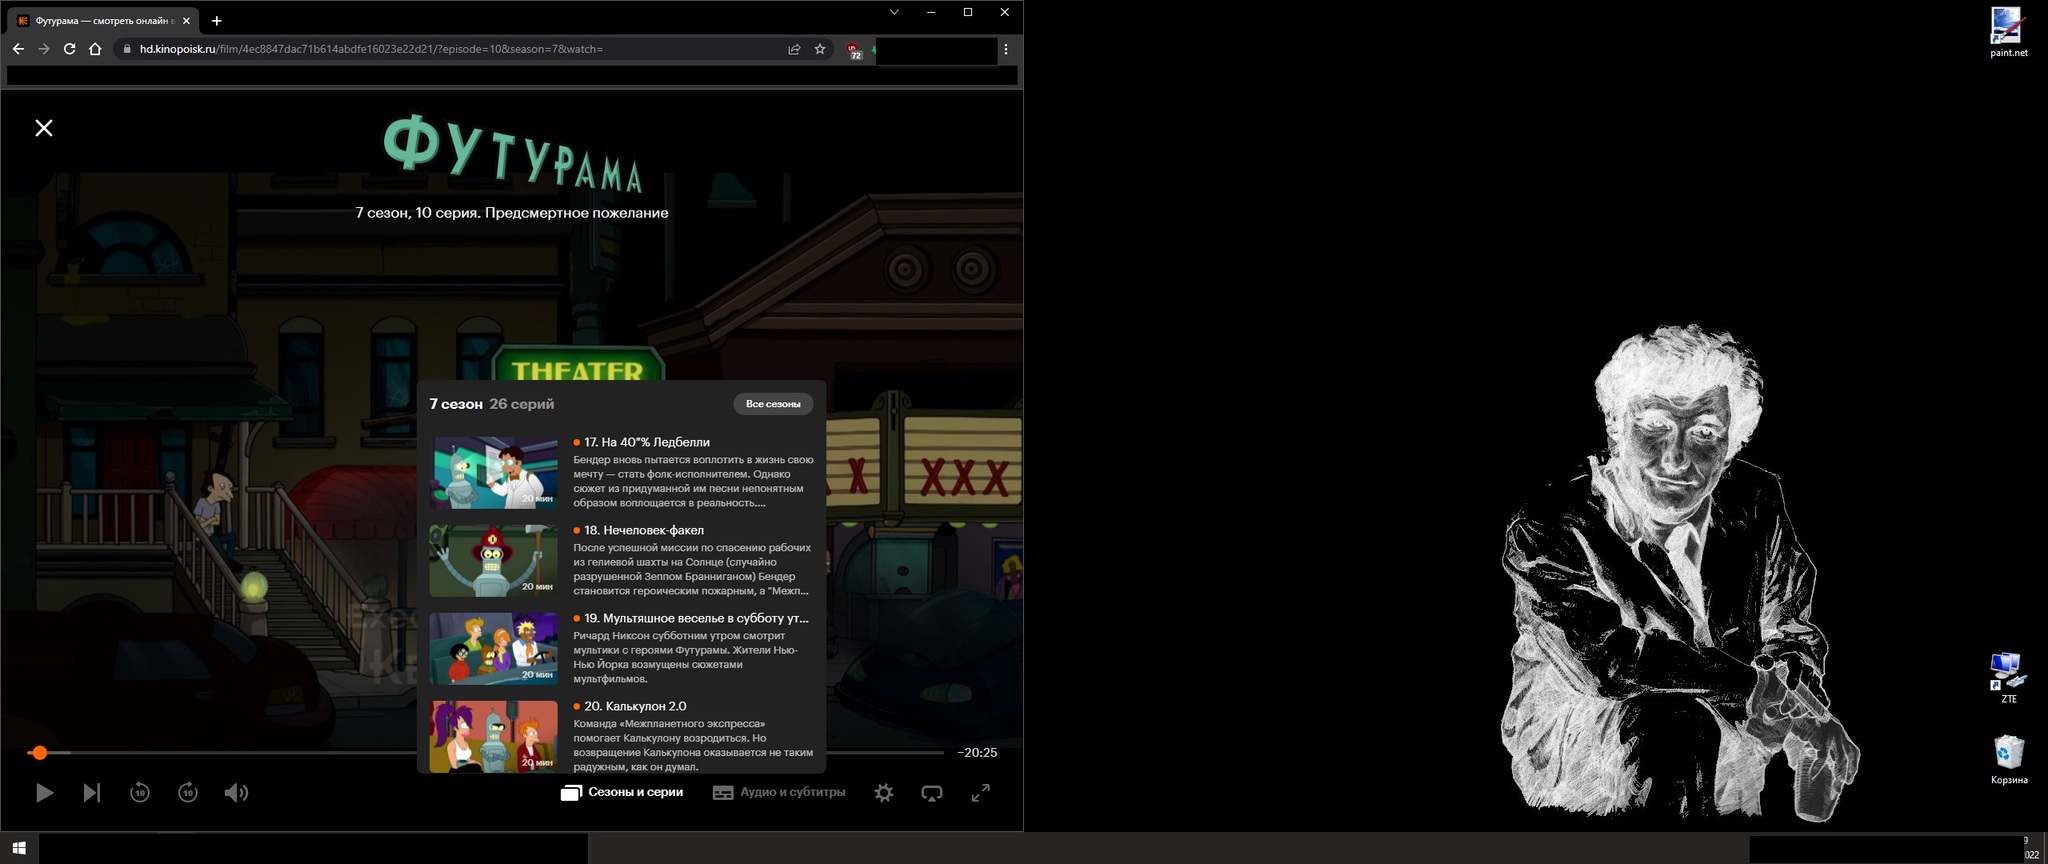
Task: Open Chrome three-dot menu
Action: (1006, 49)
